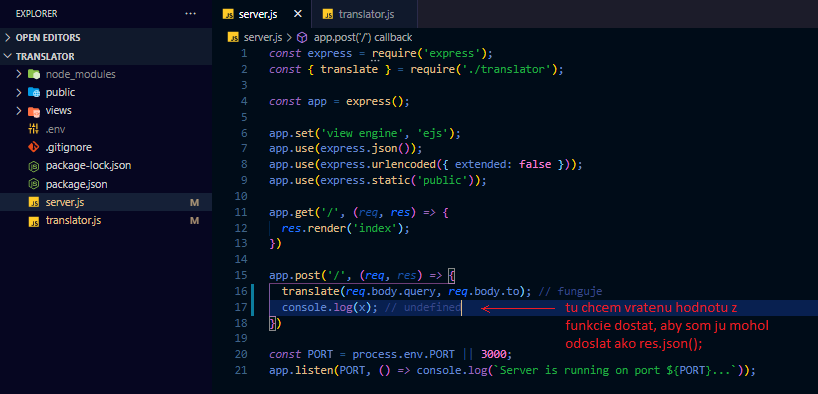The width and height of the screenshot is (818, 394).
Task: Click const app on line 4
Action: 298,101
